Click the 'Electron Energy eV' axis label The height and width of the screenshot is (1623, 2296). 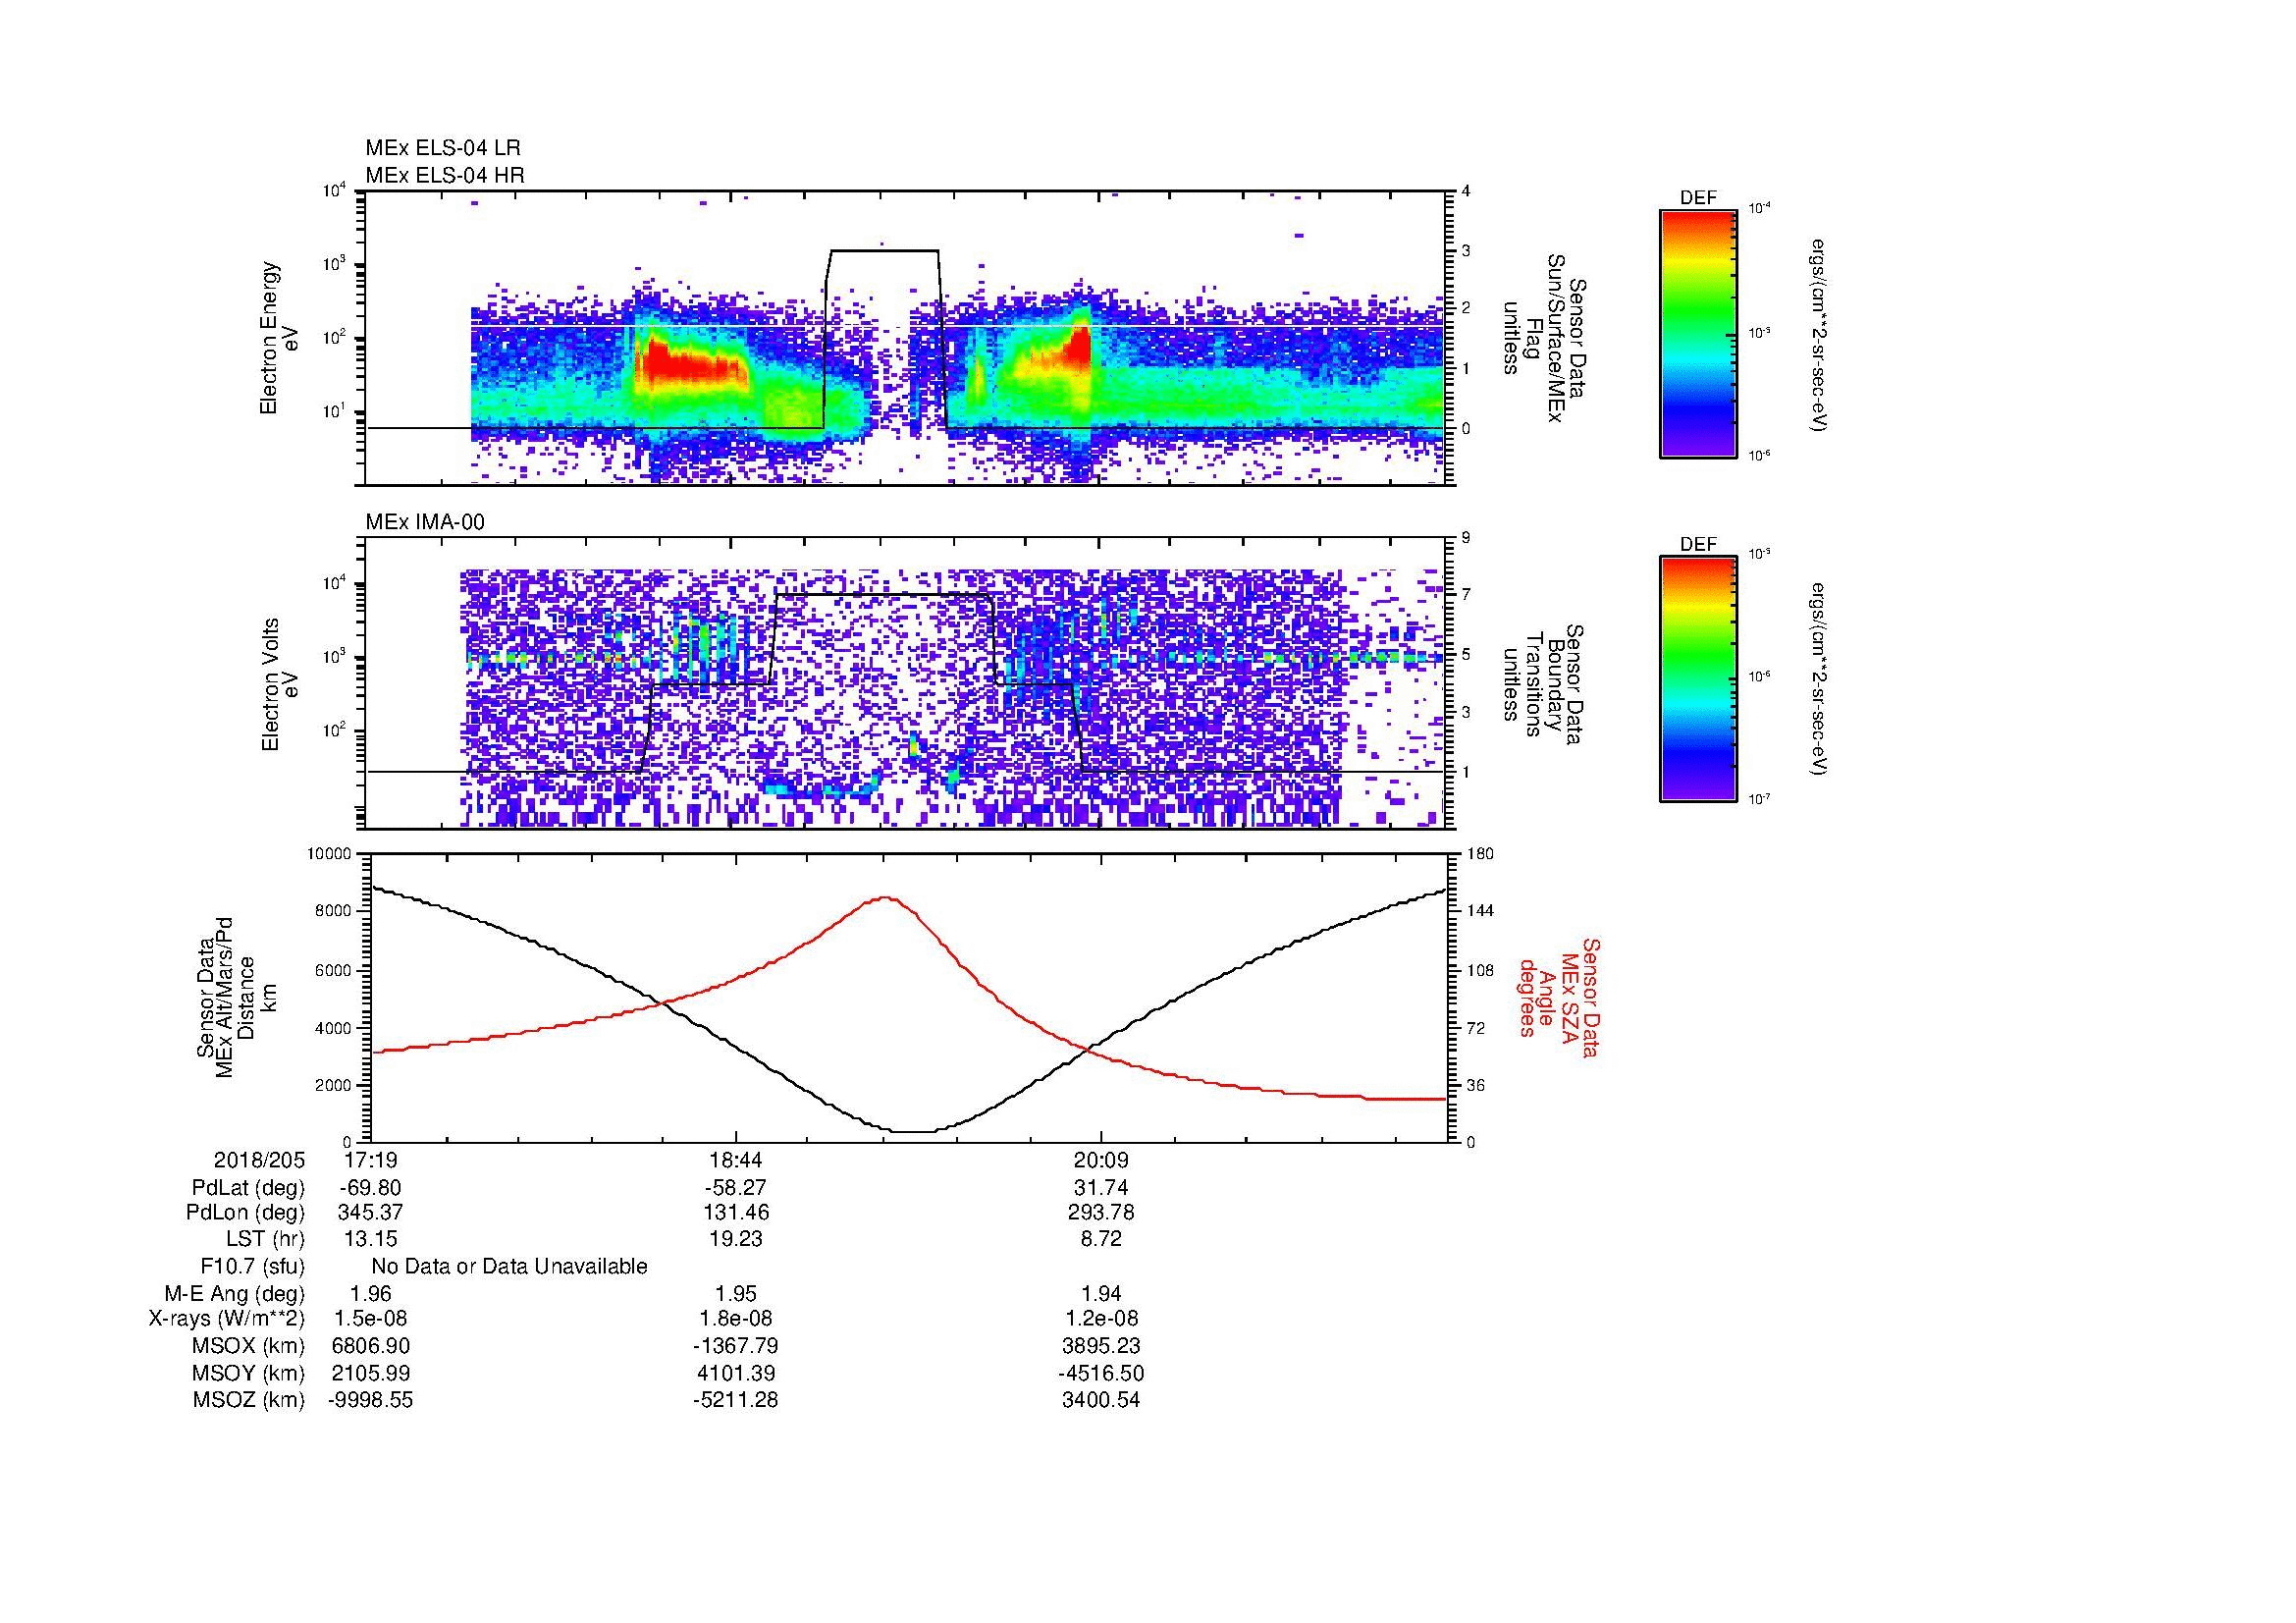279,338
